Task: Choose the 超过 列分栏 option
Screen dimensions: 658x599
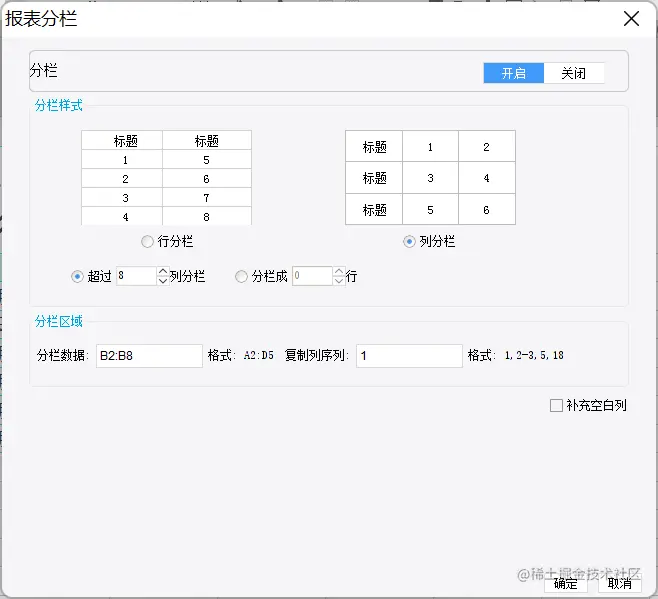Action: pos(77,277)
